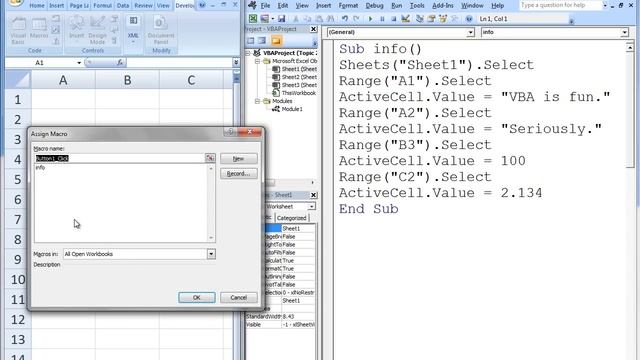The height and width of the screenshot is (360, 640).
Task: Open the VBA editor Debug menu
Action: [374, 6]
